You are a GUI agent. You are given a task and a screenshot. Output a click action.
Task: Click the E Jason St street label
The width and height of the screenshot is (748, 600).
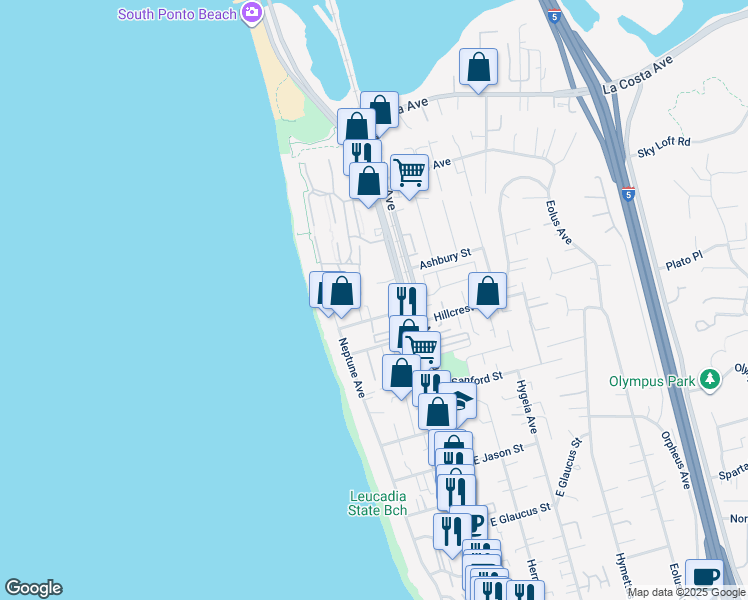(x=499, y=455)
